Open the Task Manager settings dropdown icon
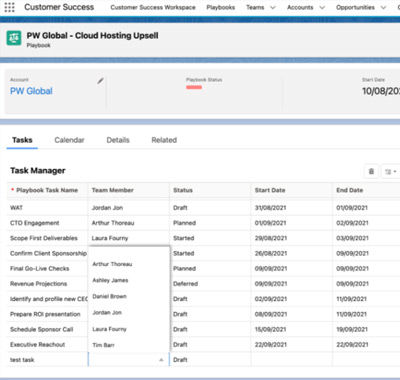This screenshot has width=400, height=380. (x=390, y=172)
